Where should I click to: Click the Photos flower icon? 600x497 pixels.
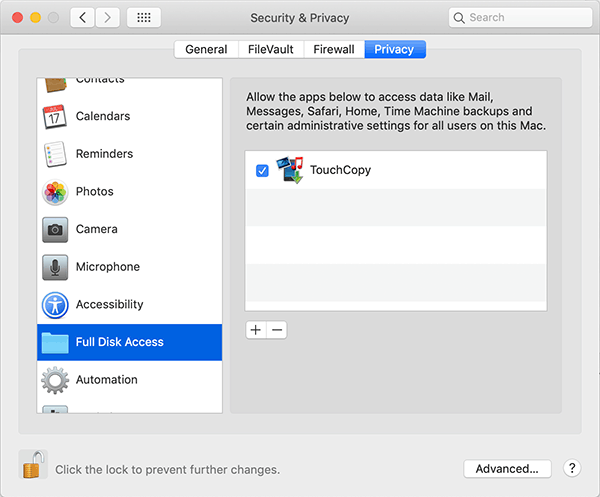[55, 192]
